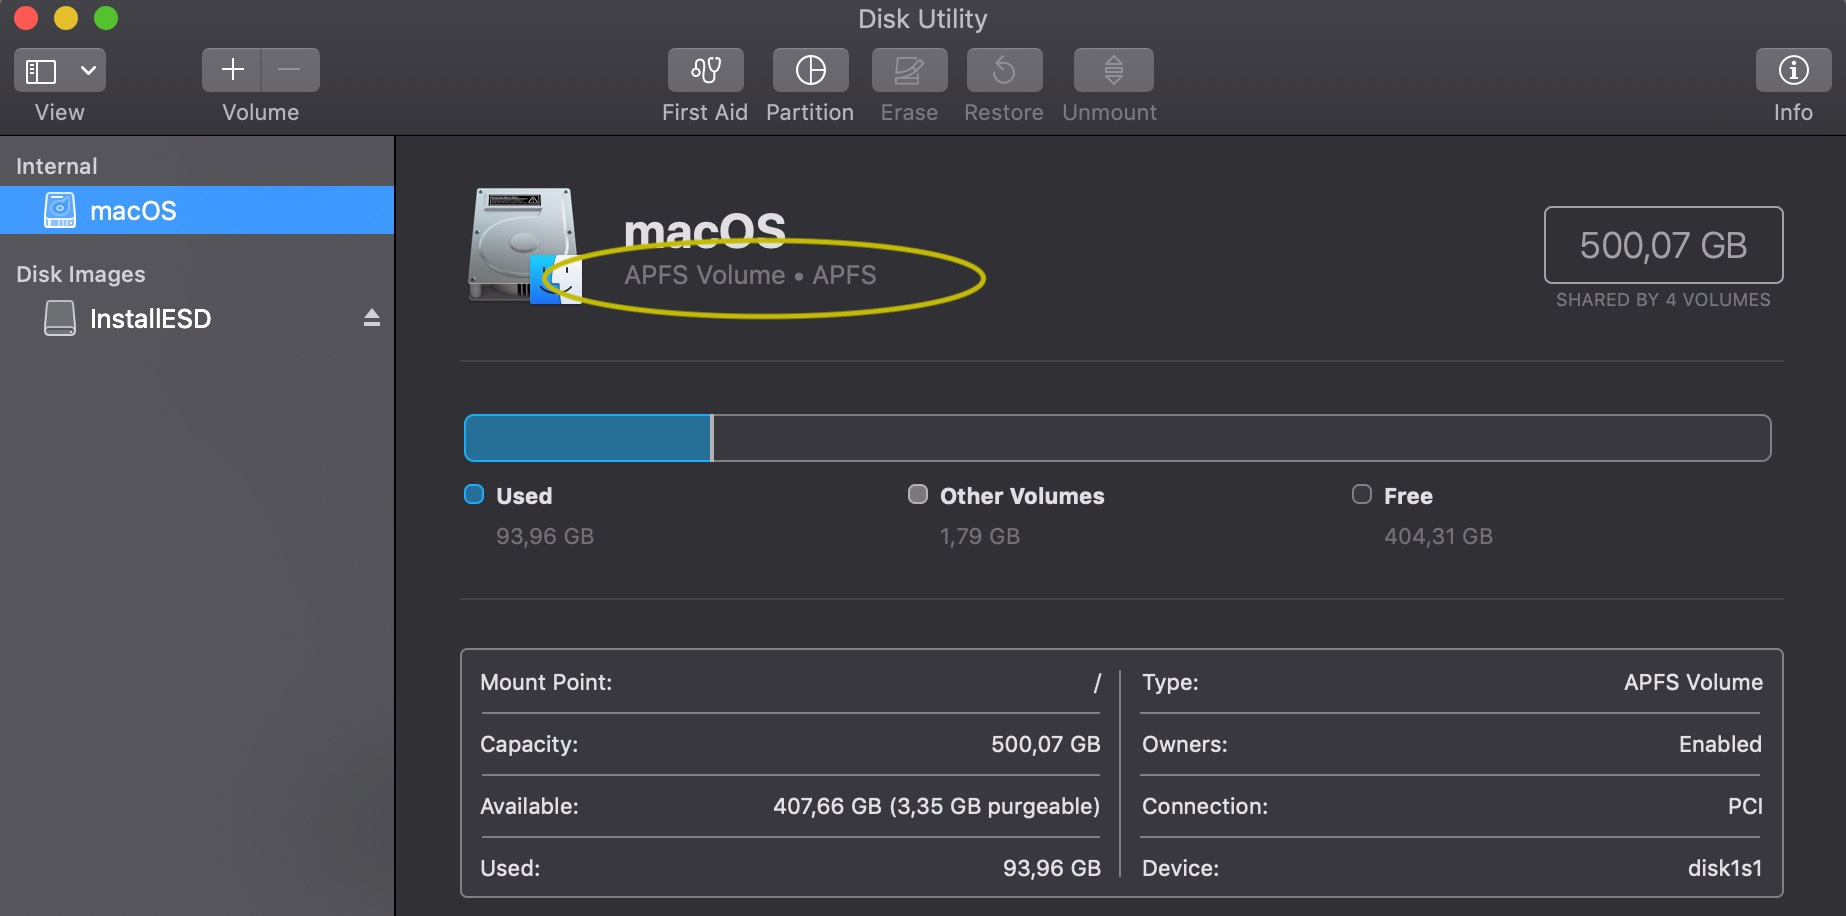Click the Device value 'disk1s1'

click(x=1725, y=868)
